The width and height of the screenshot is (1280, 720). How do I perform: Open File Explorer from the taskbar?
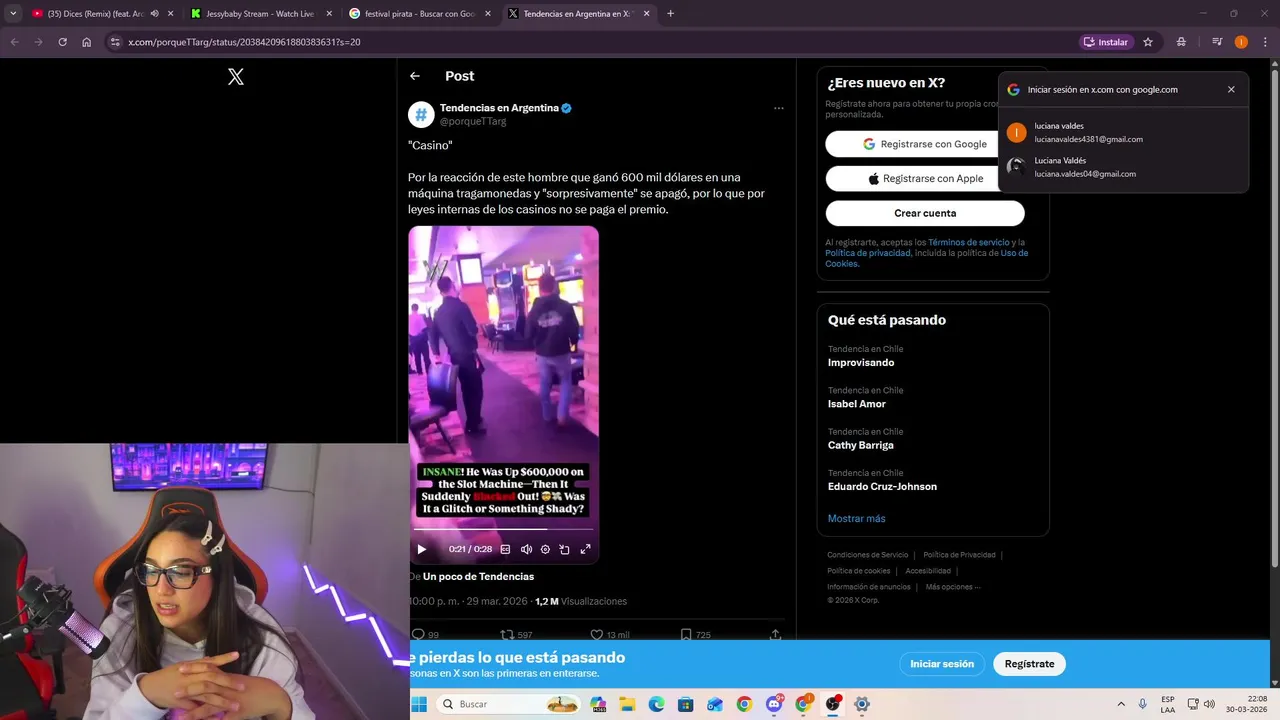tap(627, 704)
